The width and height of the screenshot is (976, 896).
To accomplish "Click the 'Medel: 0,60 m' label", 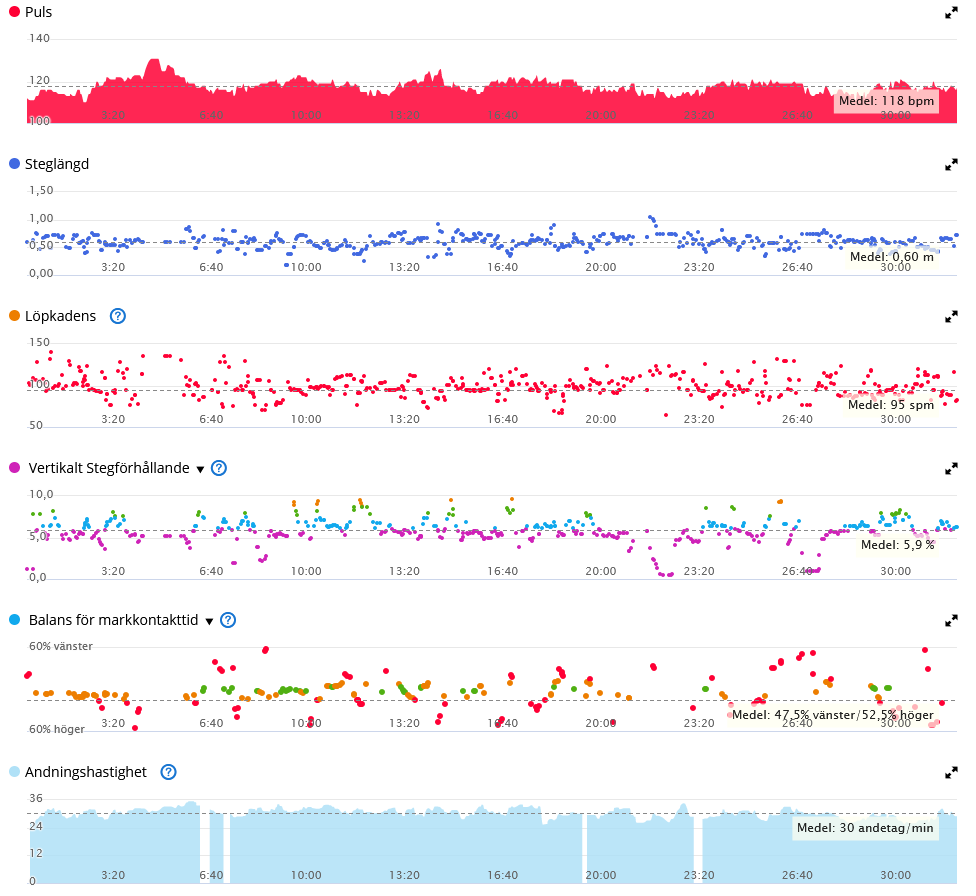I will pyautogui.click(x=892, y=257).
